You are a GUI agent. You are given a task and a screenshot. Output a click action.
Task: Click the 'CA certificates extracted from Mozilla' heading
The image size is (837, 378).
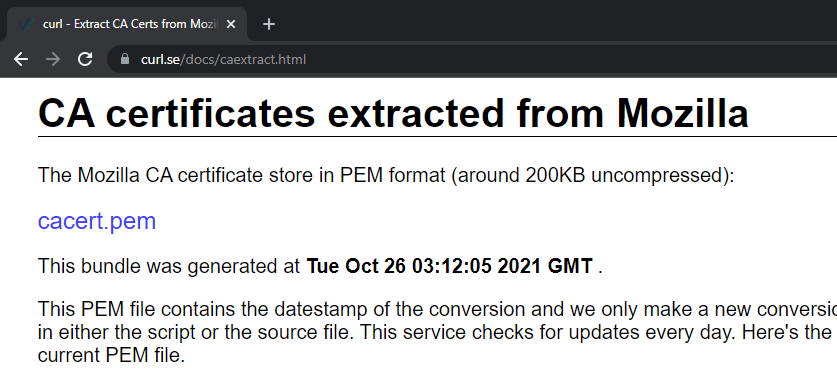click(x=393, y=113)
